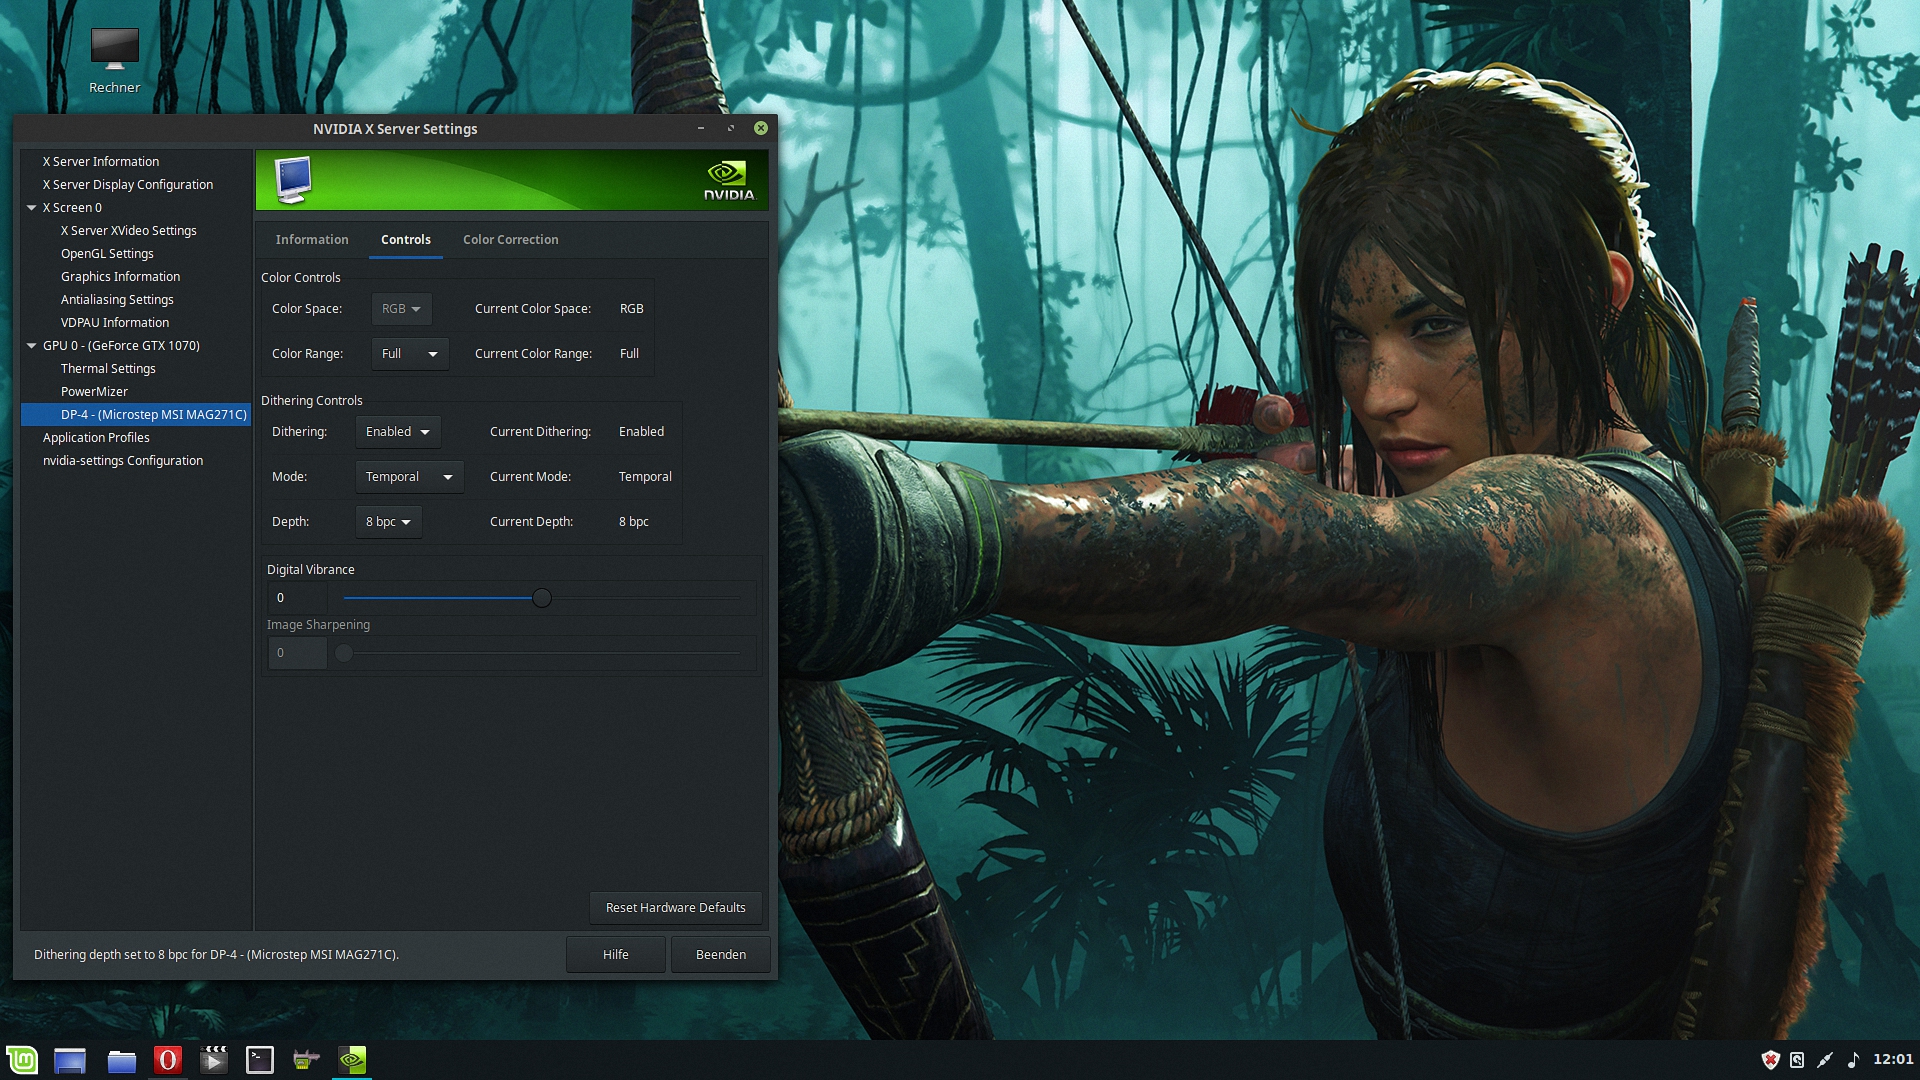Viewport: 1920px width, 1080px height.
Task: Open the media player clapperboard icon
Action: [x=213, y=1060]
